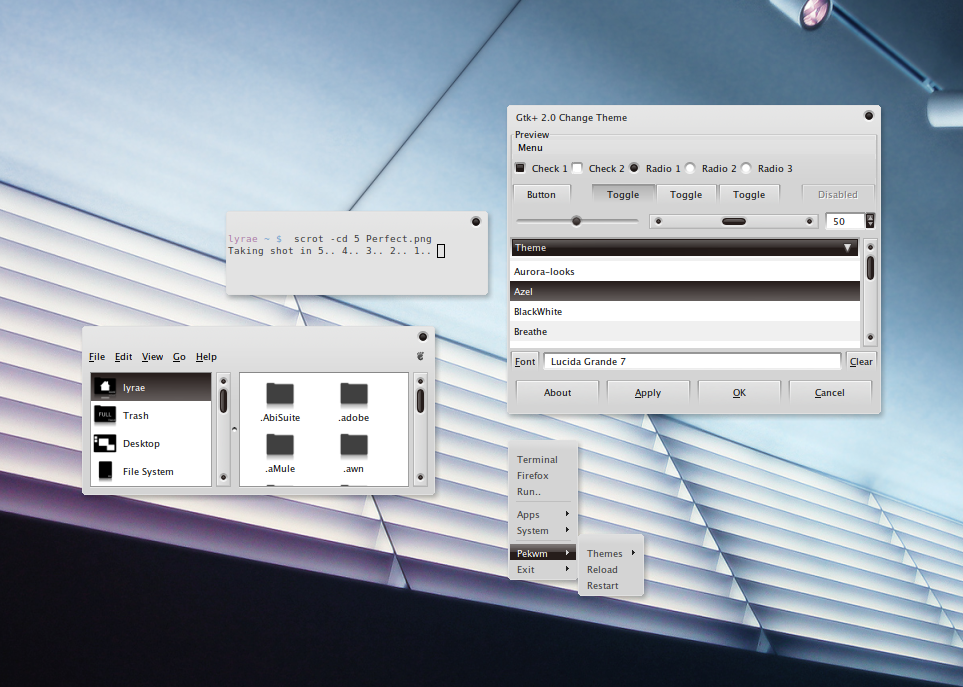Screen dimensions: 963x687
Task: Uncheck the Check 1 checkbox
Action: (520, 168)
